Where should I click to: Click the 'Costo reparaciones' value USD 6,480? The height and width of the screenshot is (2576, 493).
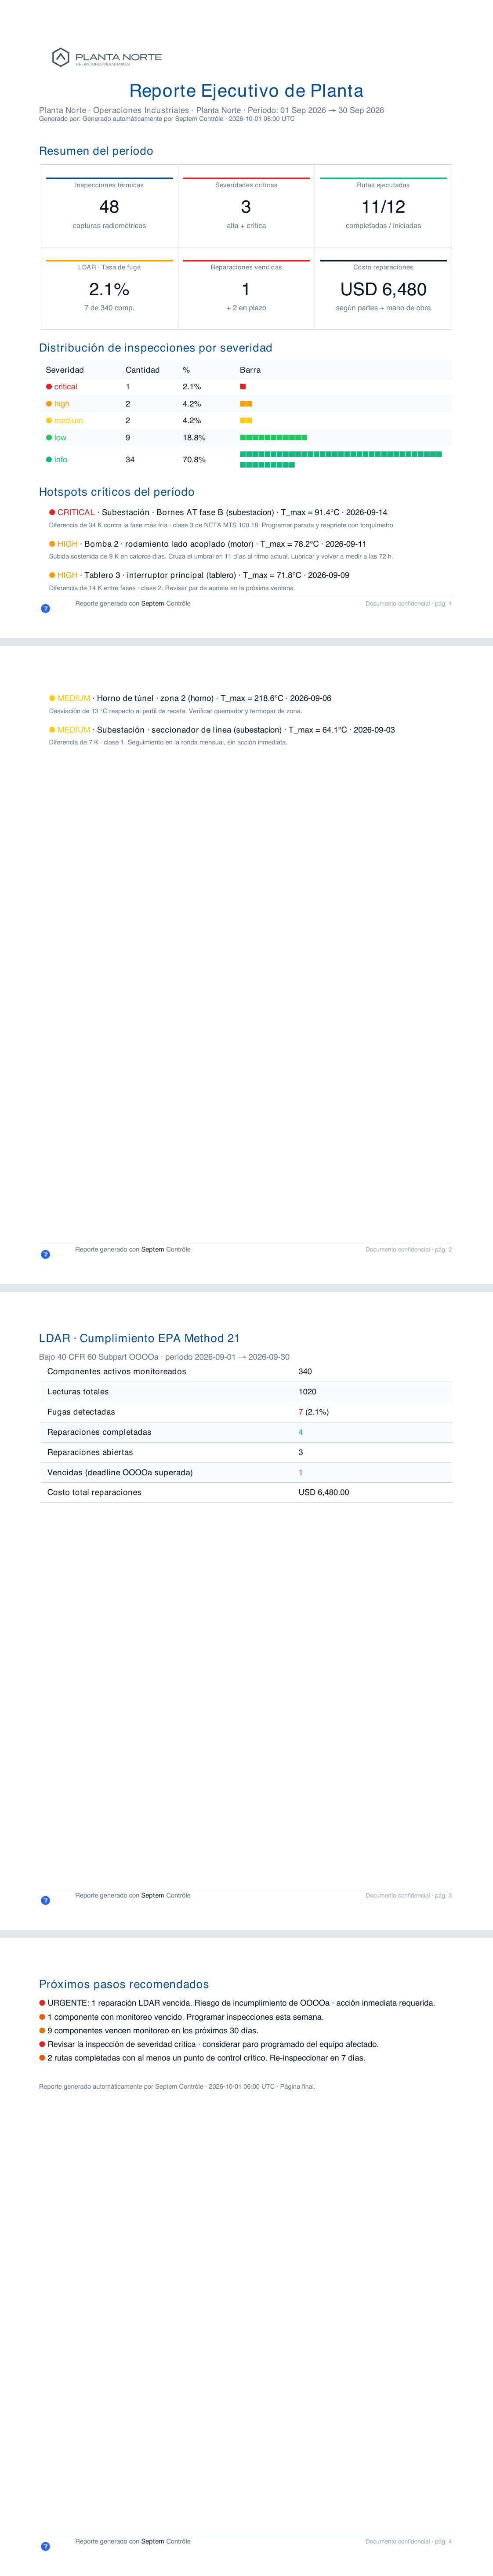tap(383, 289)
